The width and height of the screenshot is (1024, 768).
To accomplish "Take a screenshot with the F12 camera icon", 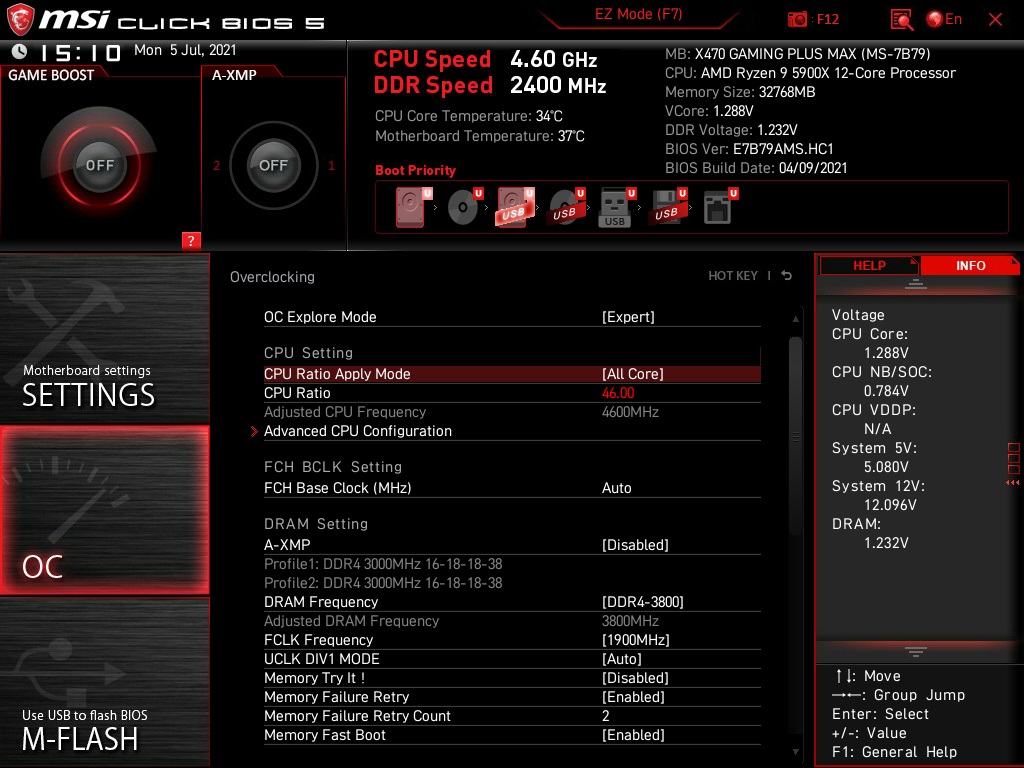I will (797, 20).
